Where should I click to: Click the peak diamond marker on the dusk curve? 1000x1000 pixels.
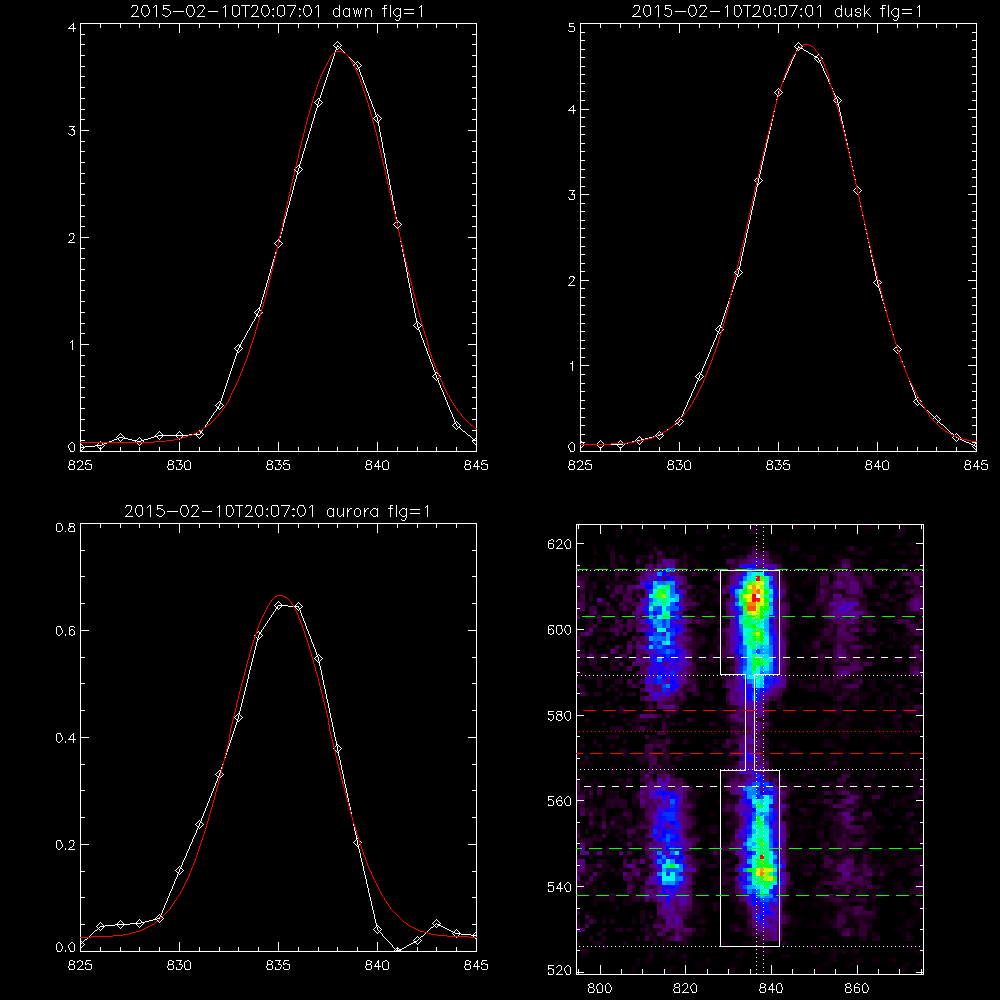[798, 47]
